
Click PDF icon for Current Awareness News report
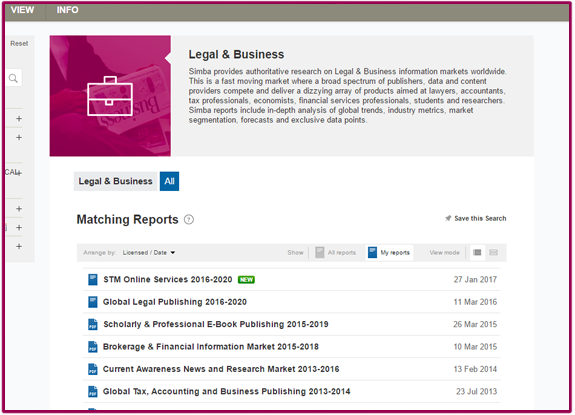[93, 369]
